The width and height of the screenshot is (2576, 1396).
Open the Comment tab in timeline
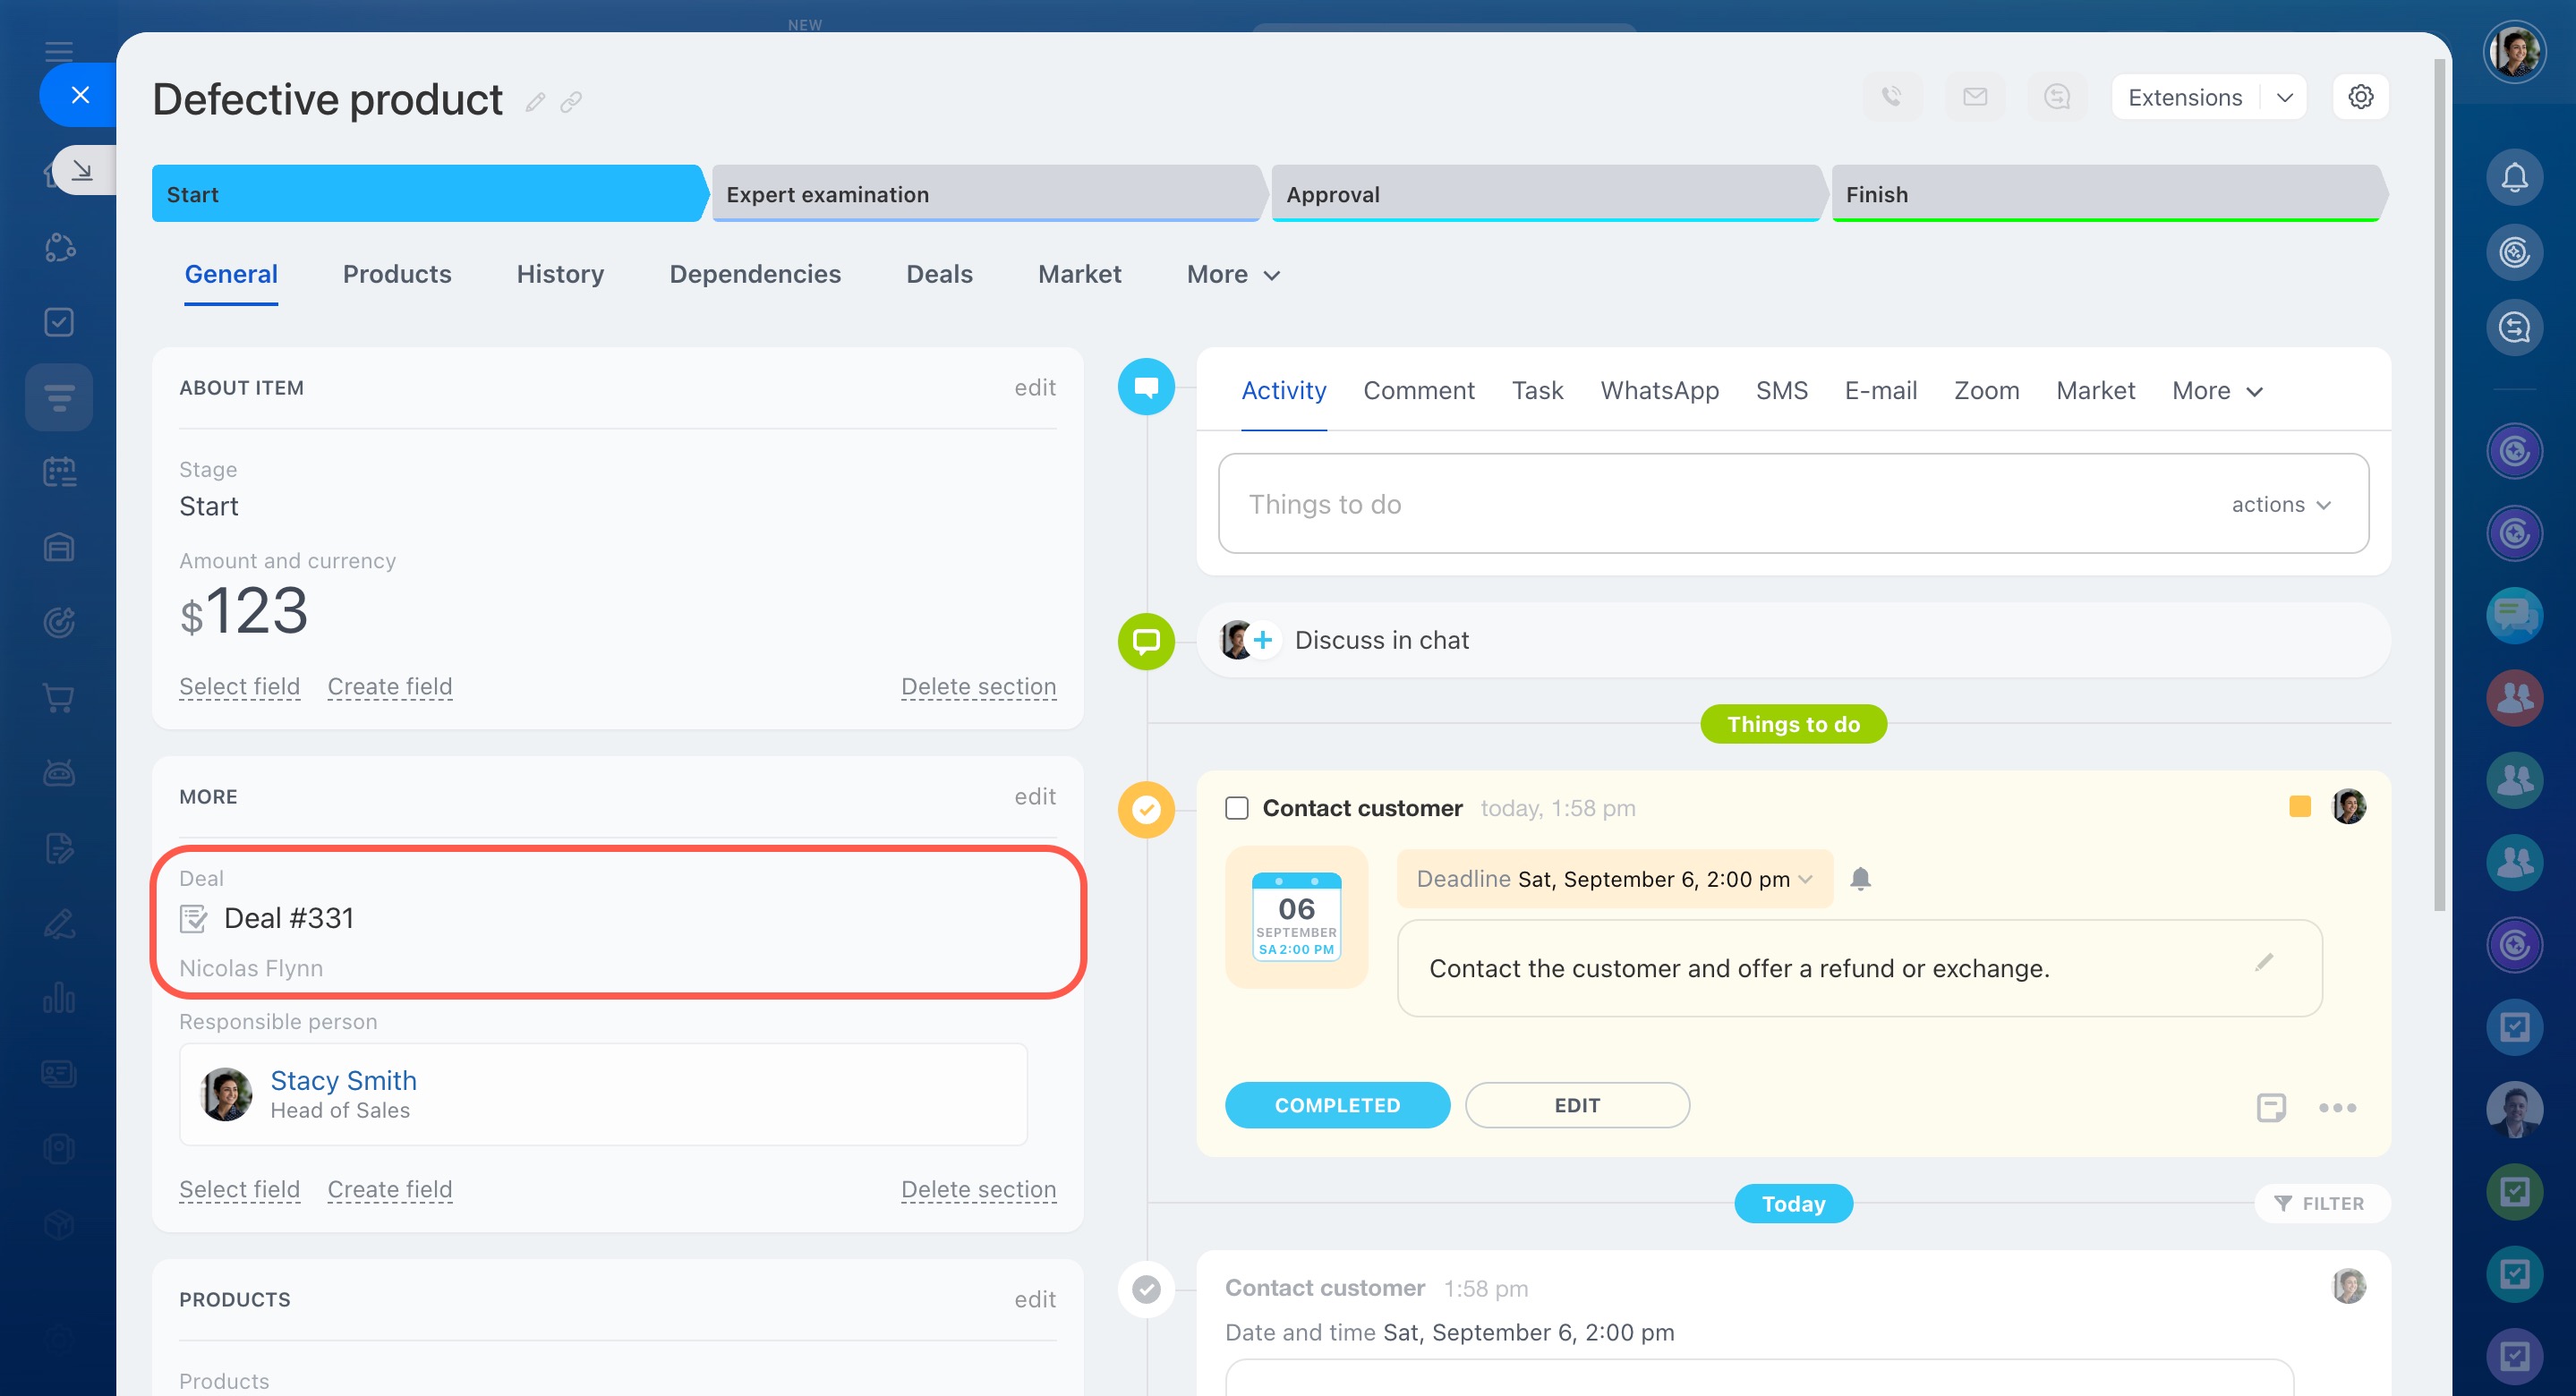coord(1418,391)
